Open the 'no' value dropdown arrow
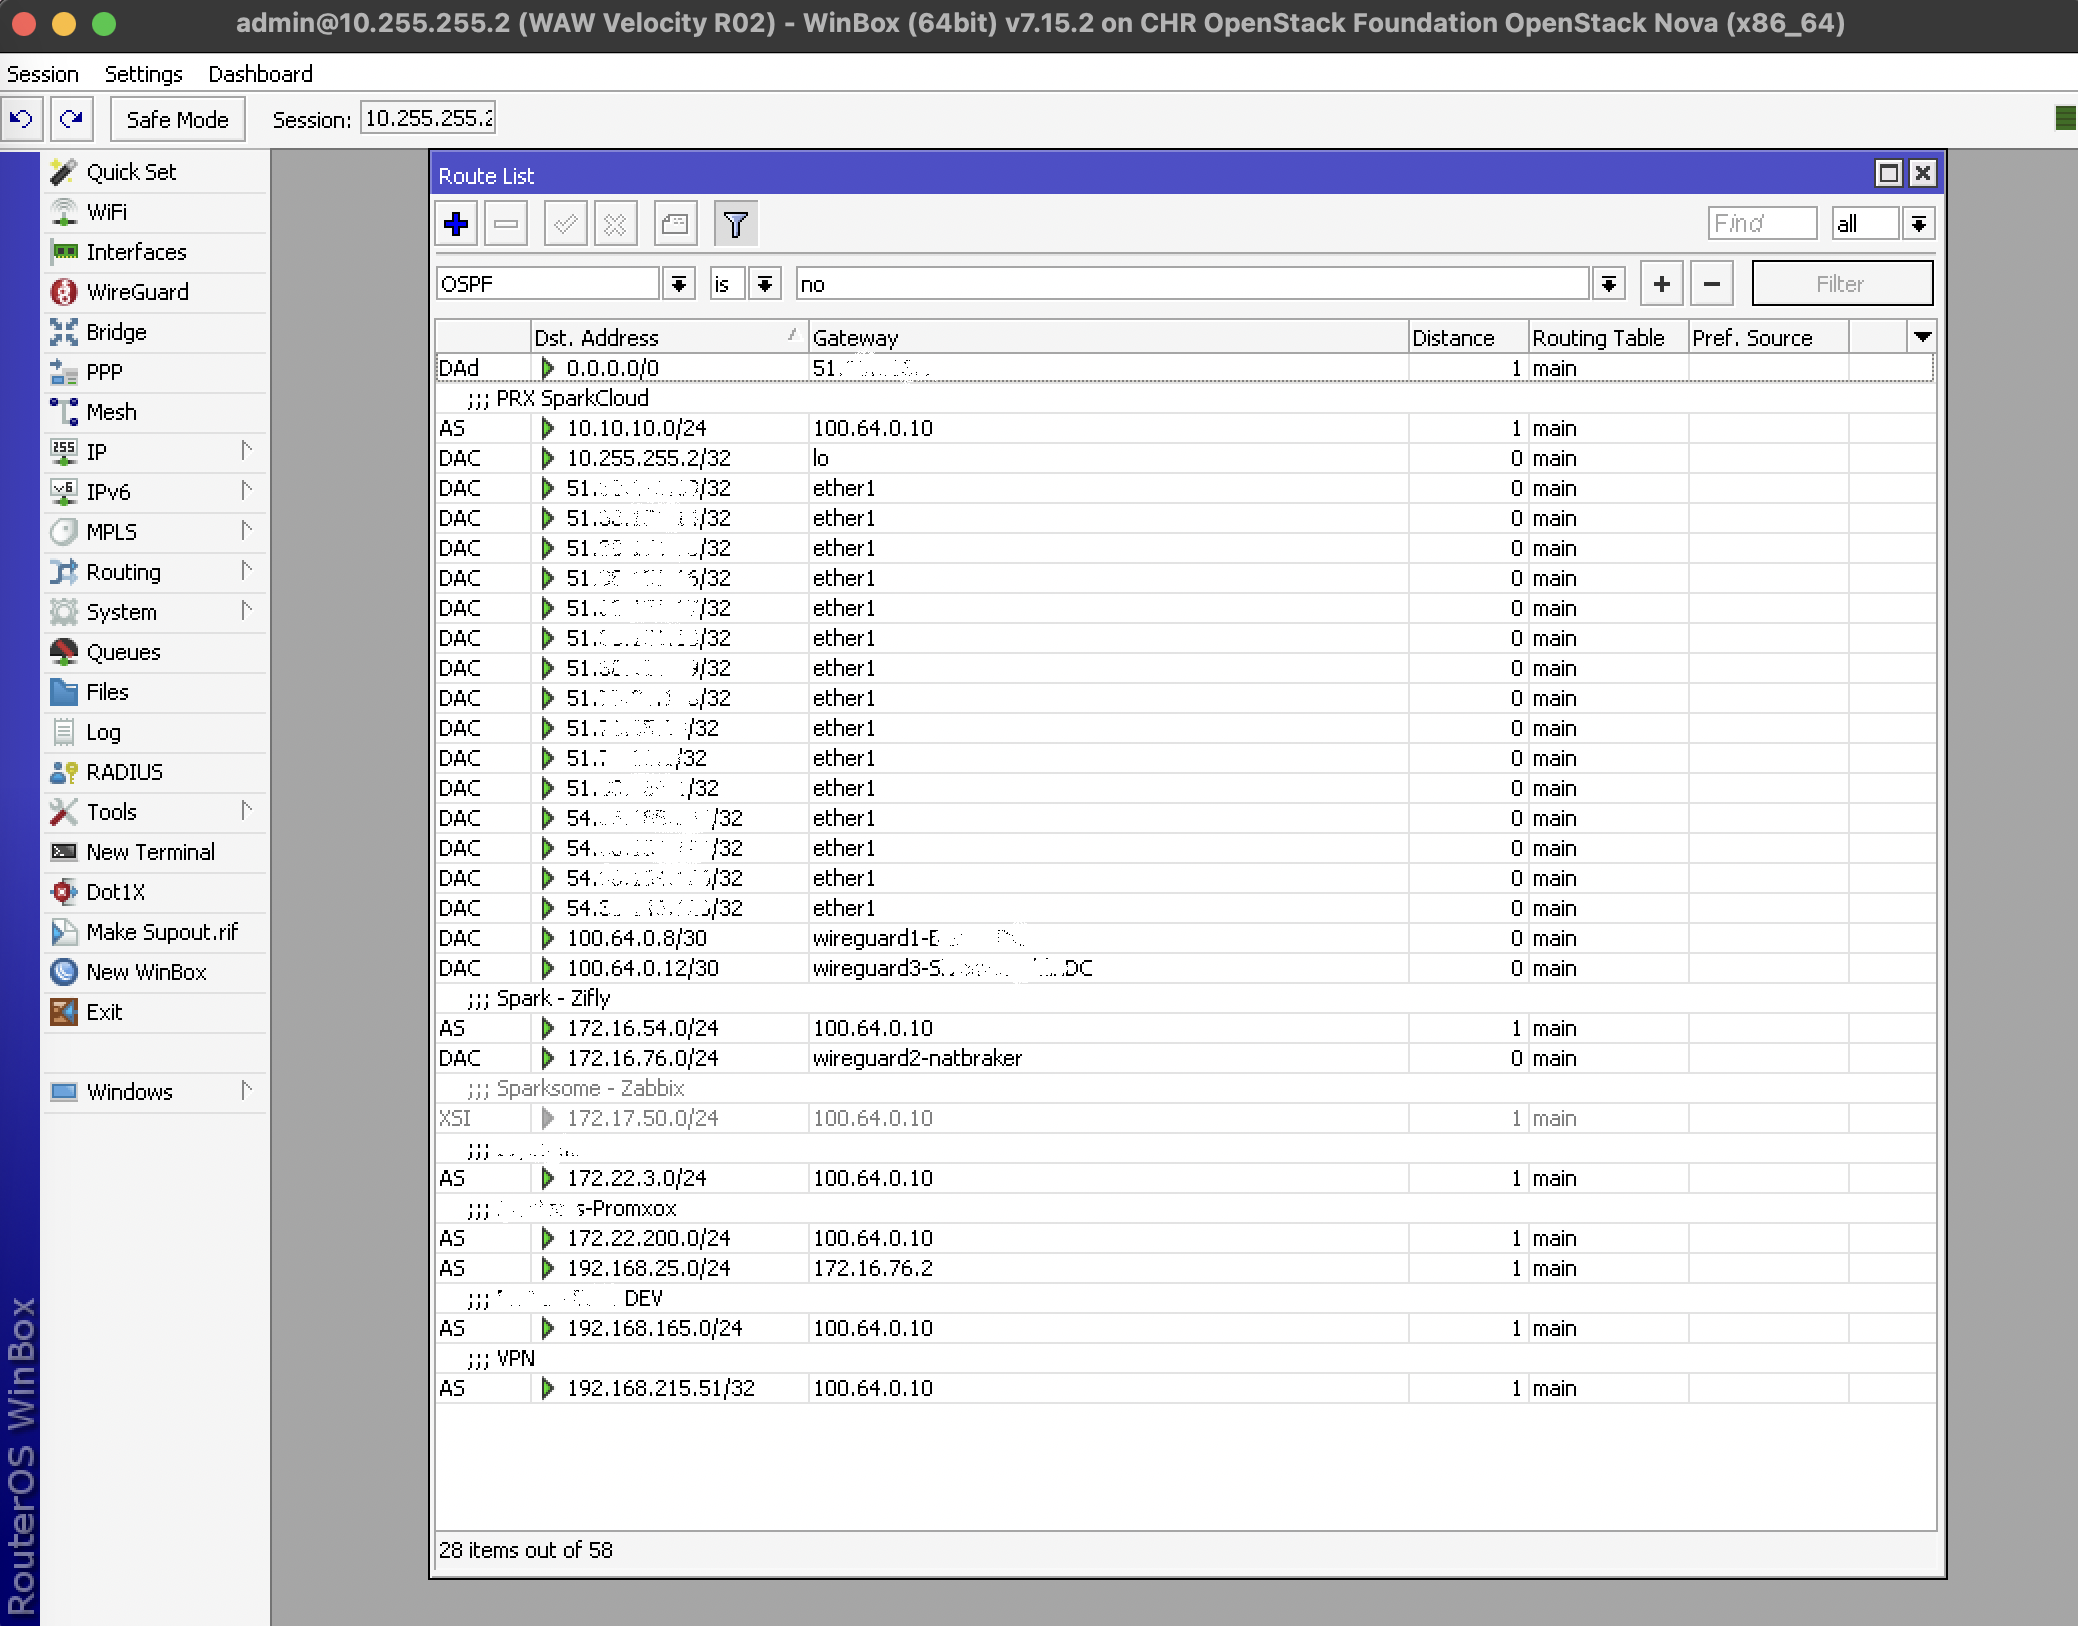Viewport: 2078px width, 1626px height. 1608,284
